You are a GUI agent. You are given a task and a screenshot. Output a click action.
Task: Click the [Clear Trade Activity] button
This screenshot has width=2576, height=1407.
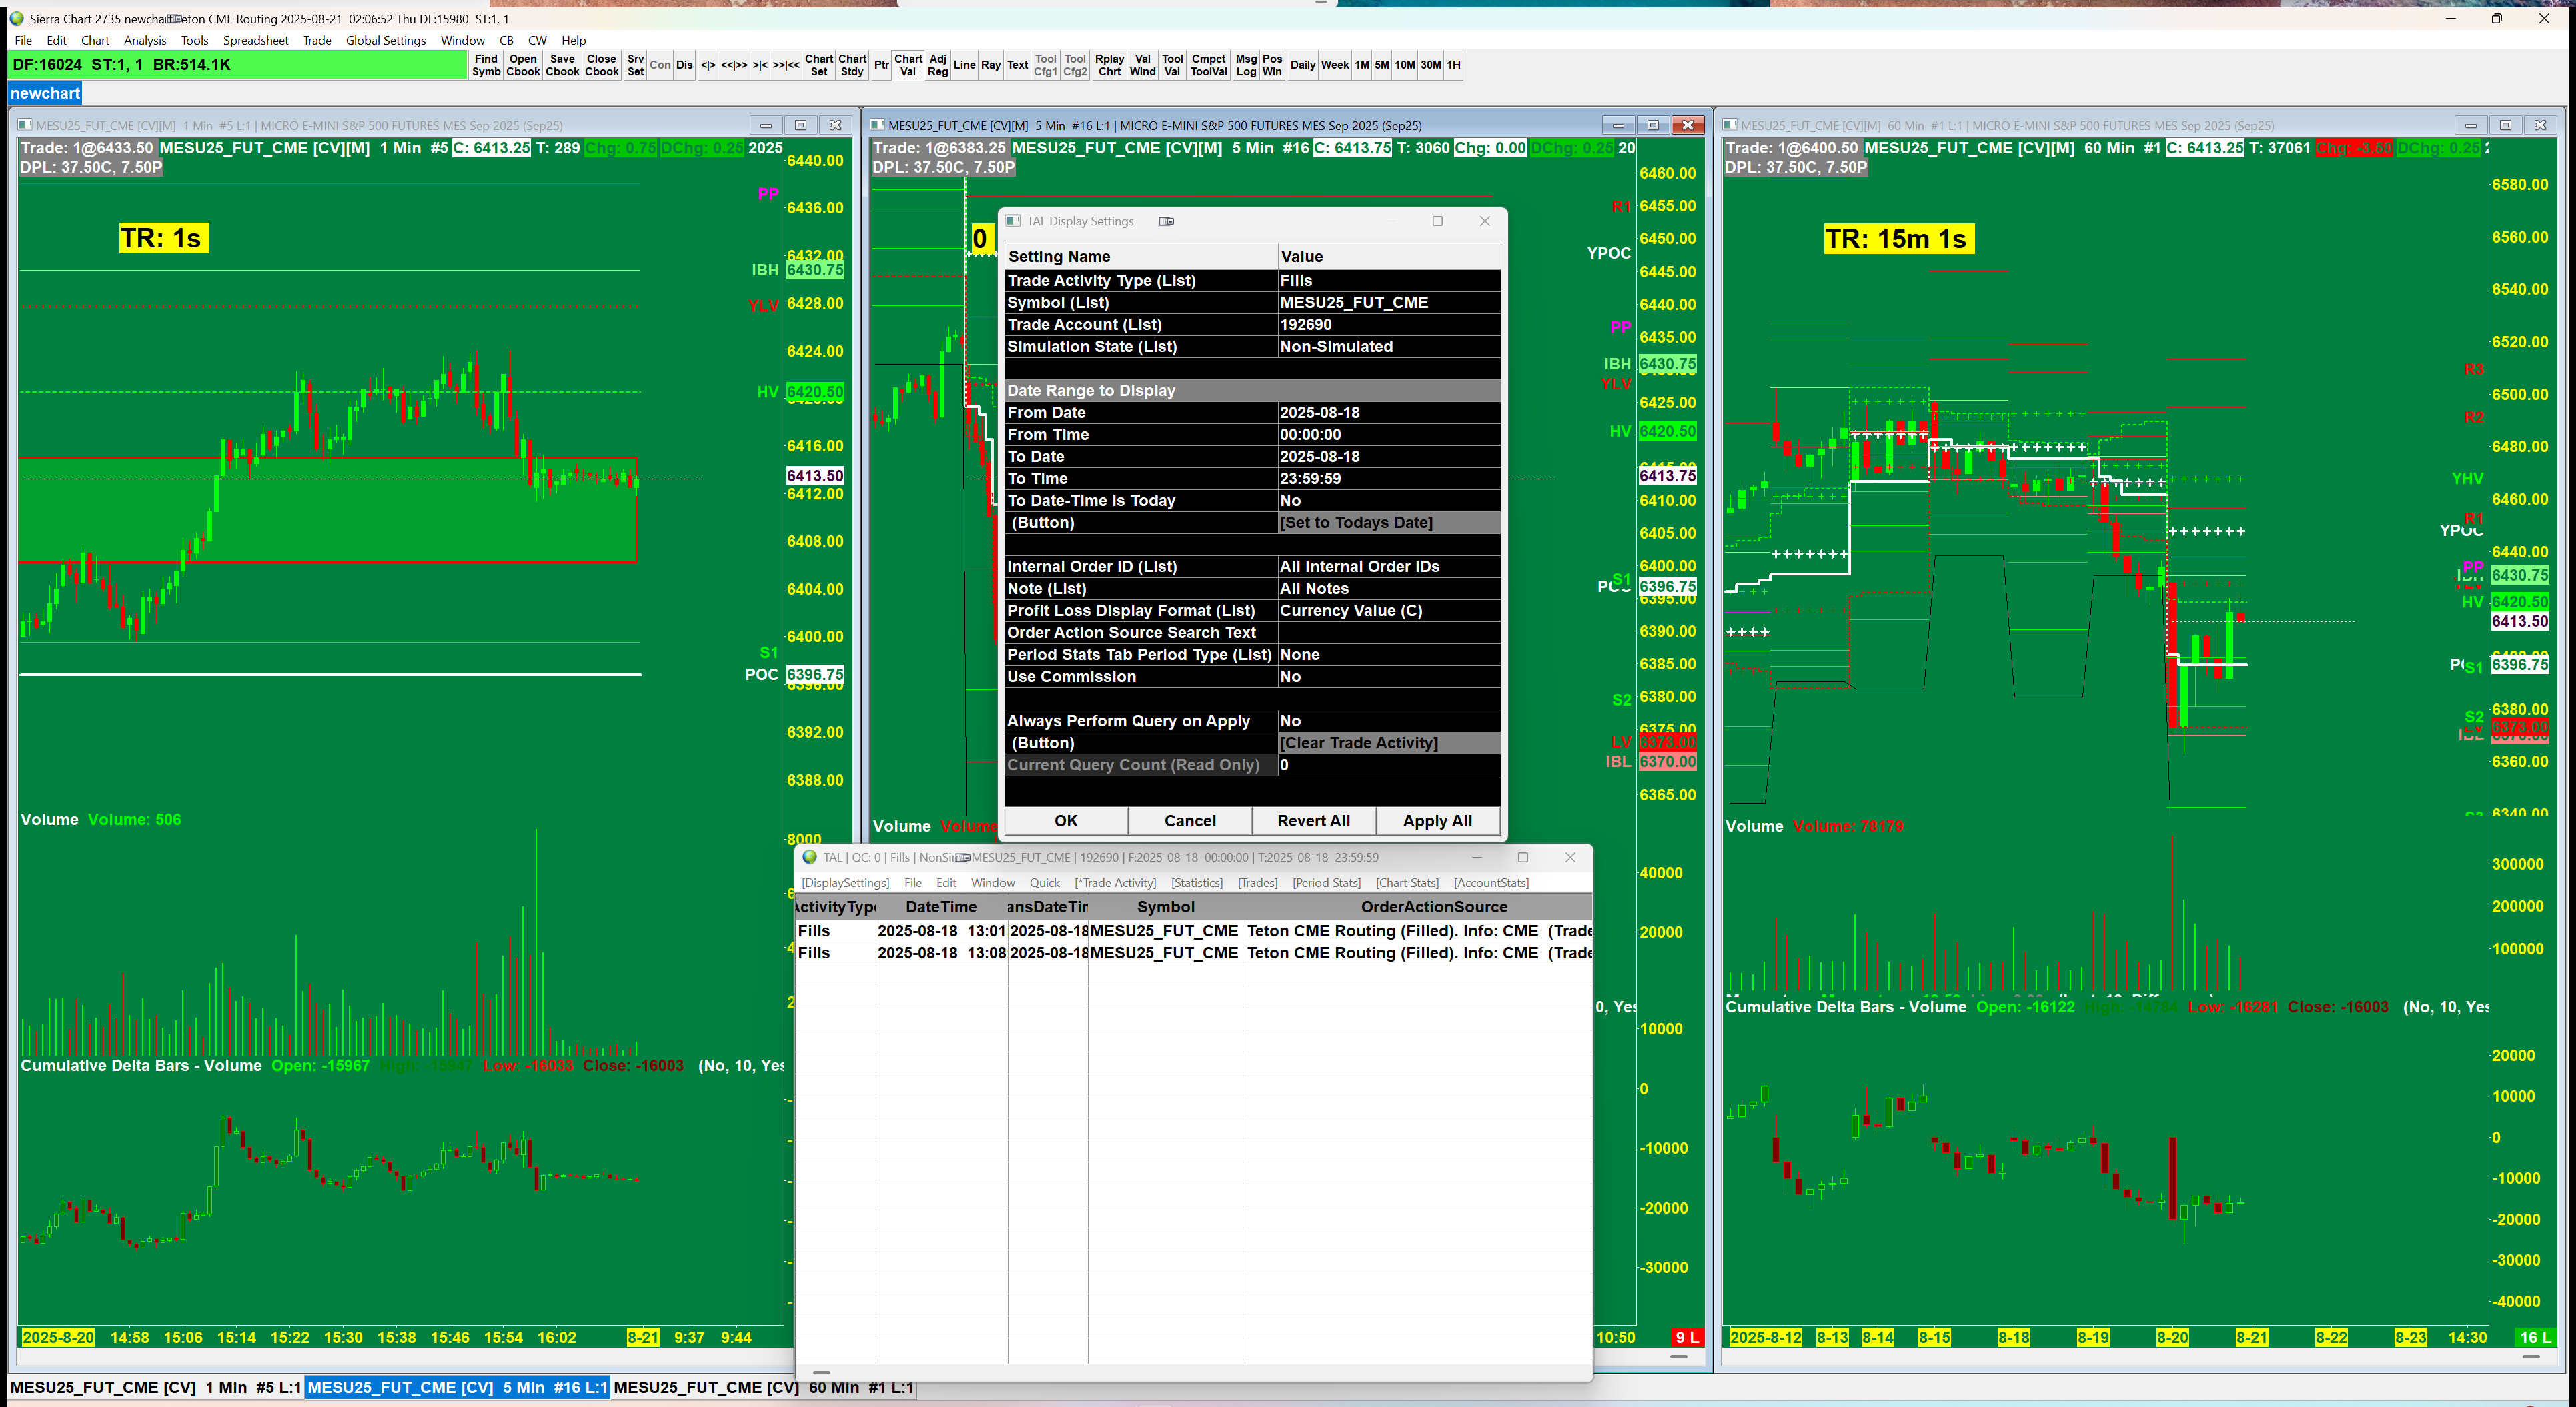1389,743
